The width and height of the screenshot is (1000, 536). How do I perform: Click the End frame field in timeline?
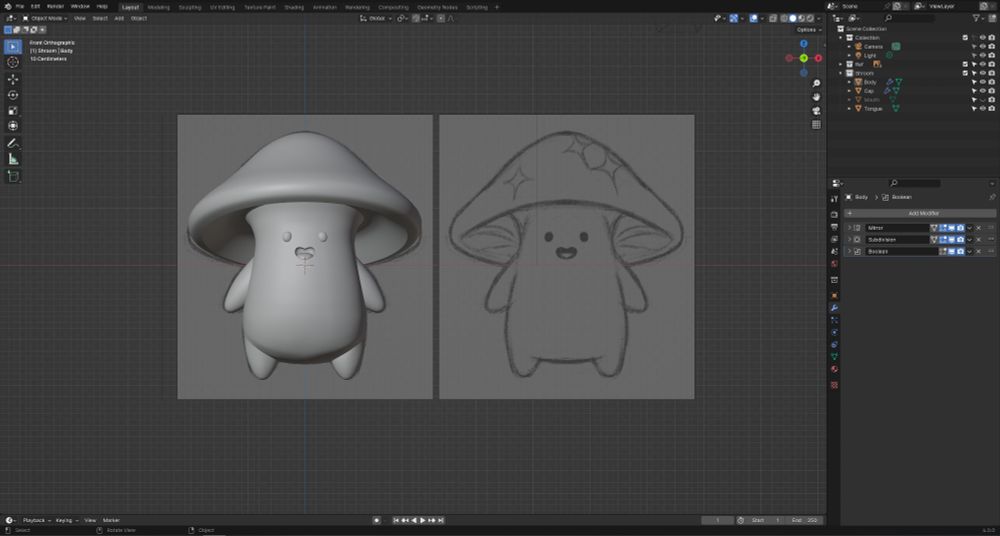[x=808, y=520]
